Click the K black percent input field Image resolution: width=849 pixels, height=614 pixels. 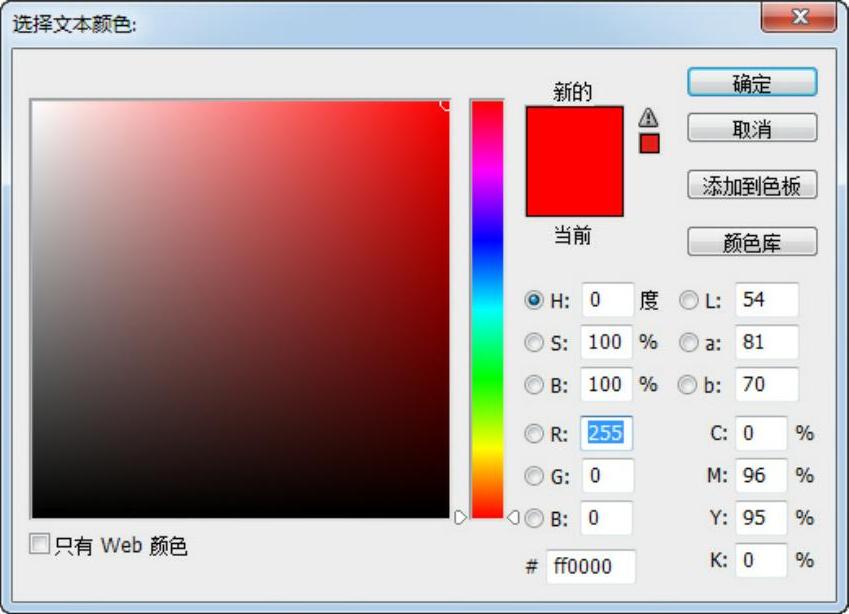click(x=761, y=561)
